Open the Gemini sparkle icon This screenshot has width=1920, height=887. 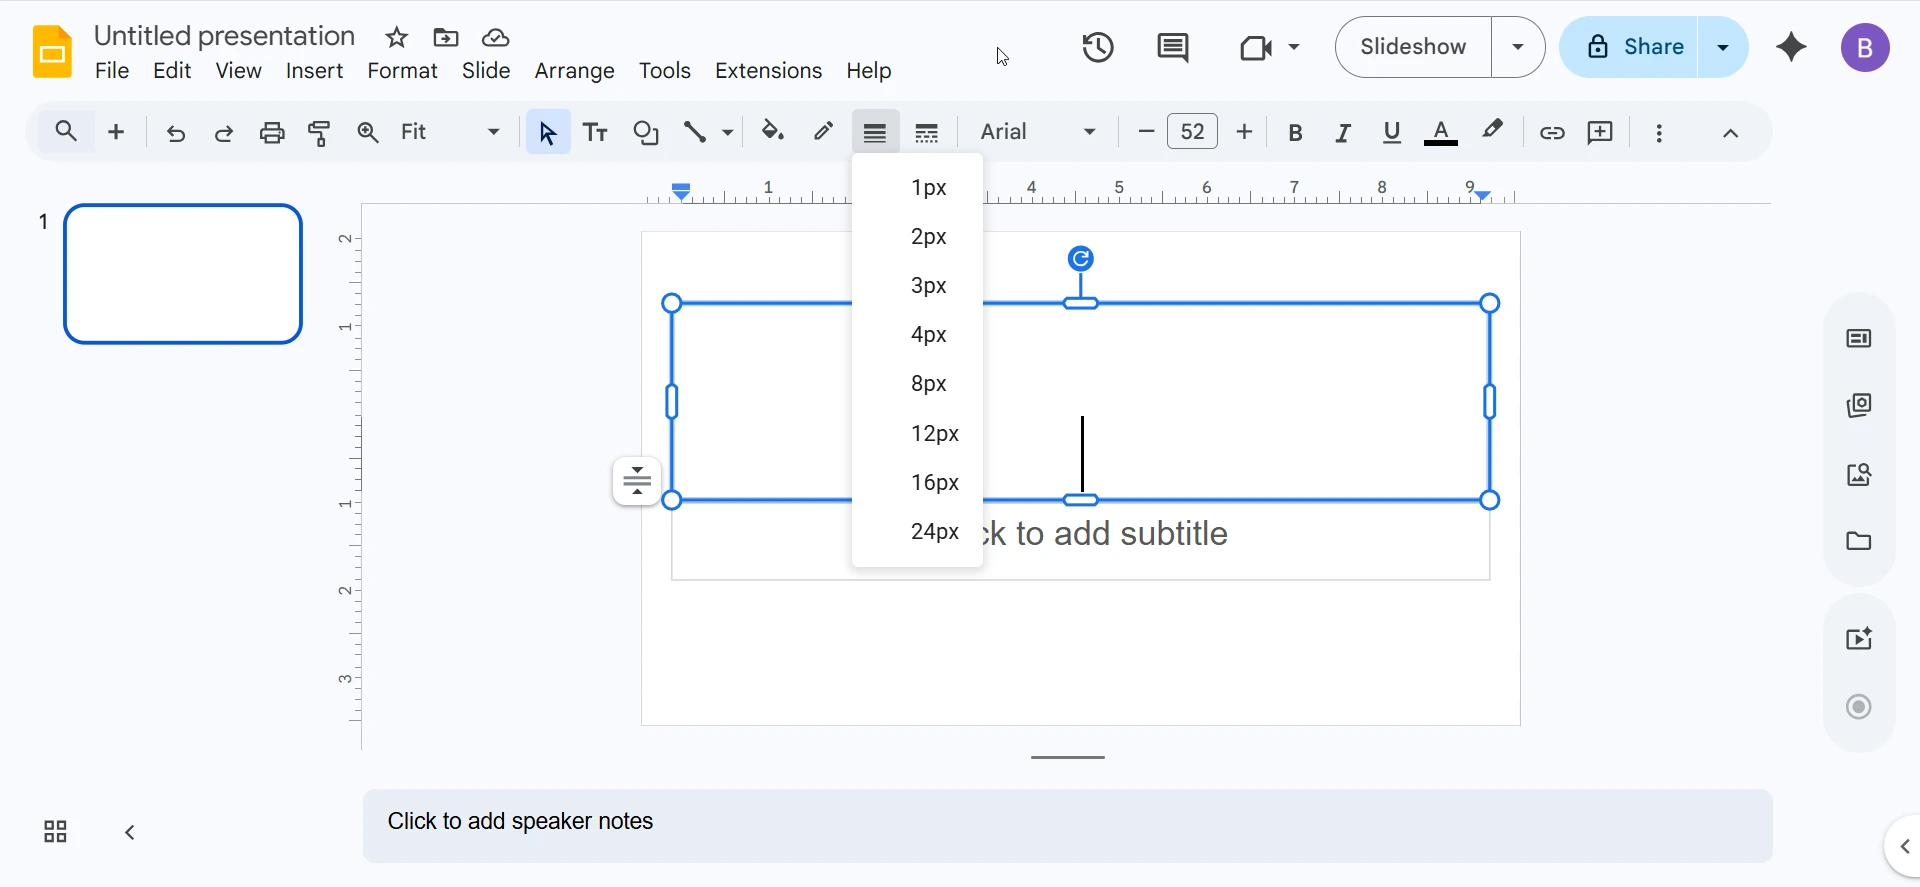pos(1791,47)
